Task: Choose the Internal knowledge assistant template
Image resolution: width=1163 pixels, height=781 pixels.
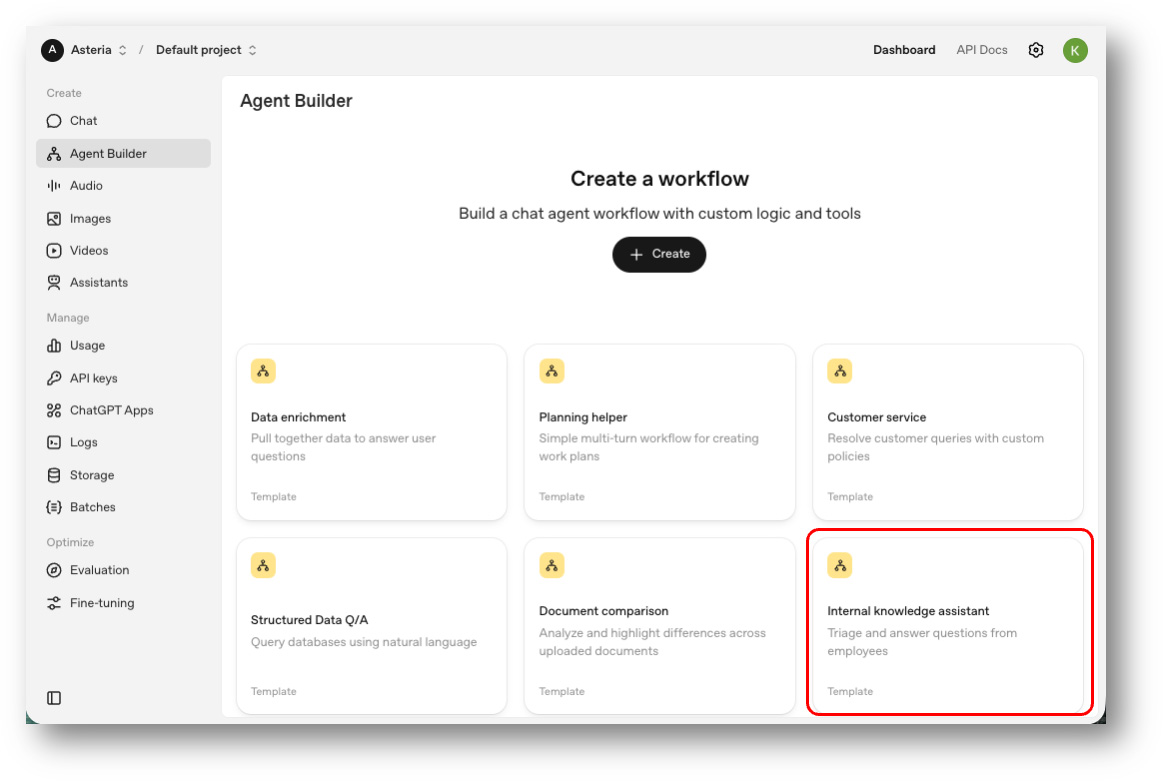Action: pos(947,625)
